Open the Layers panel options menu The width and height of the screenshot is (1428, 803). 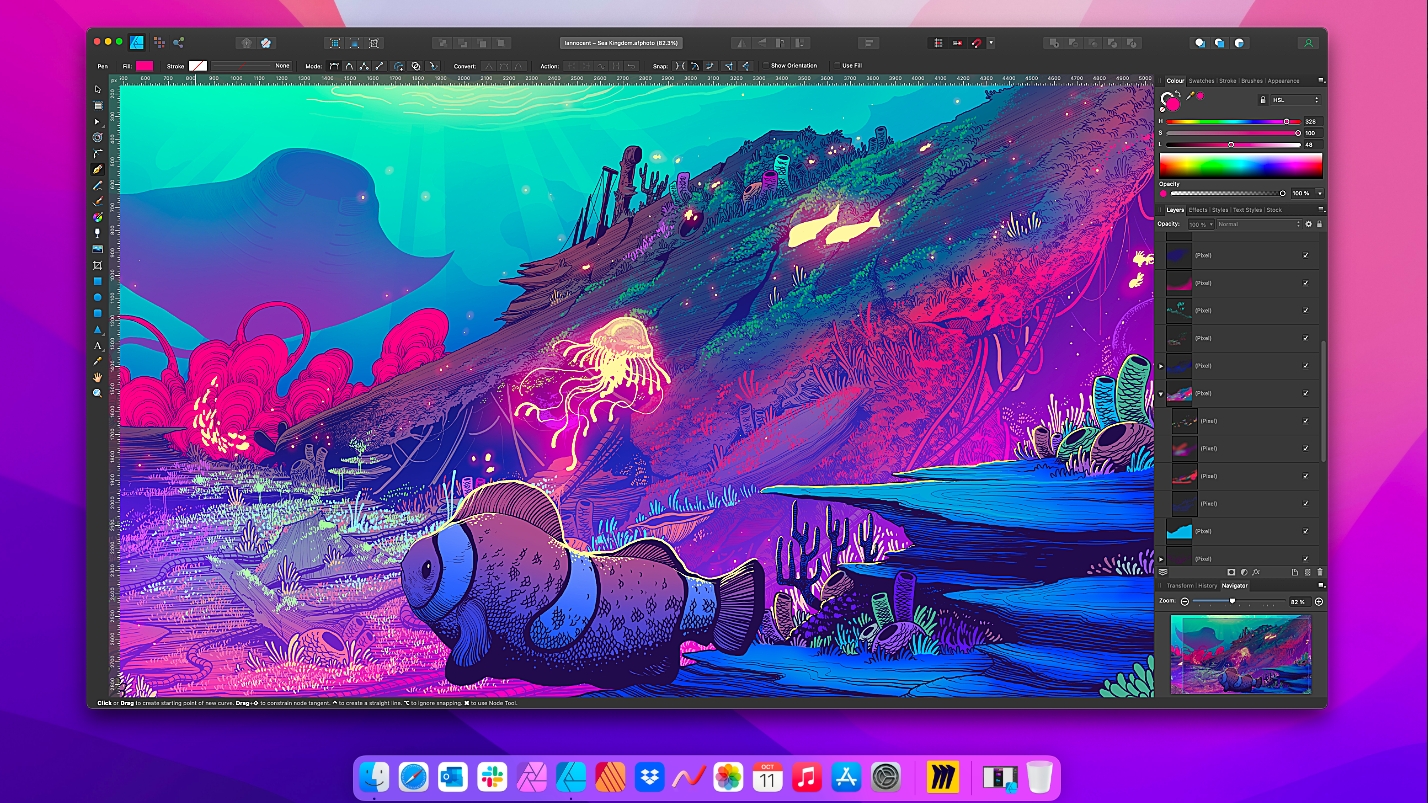click(x=1321, y=210)
